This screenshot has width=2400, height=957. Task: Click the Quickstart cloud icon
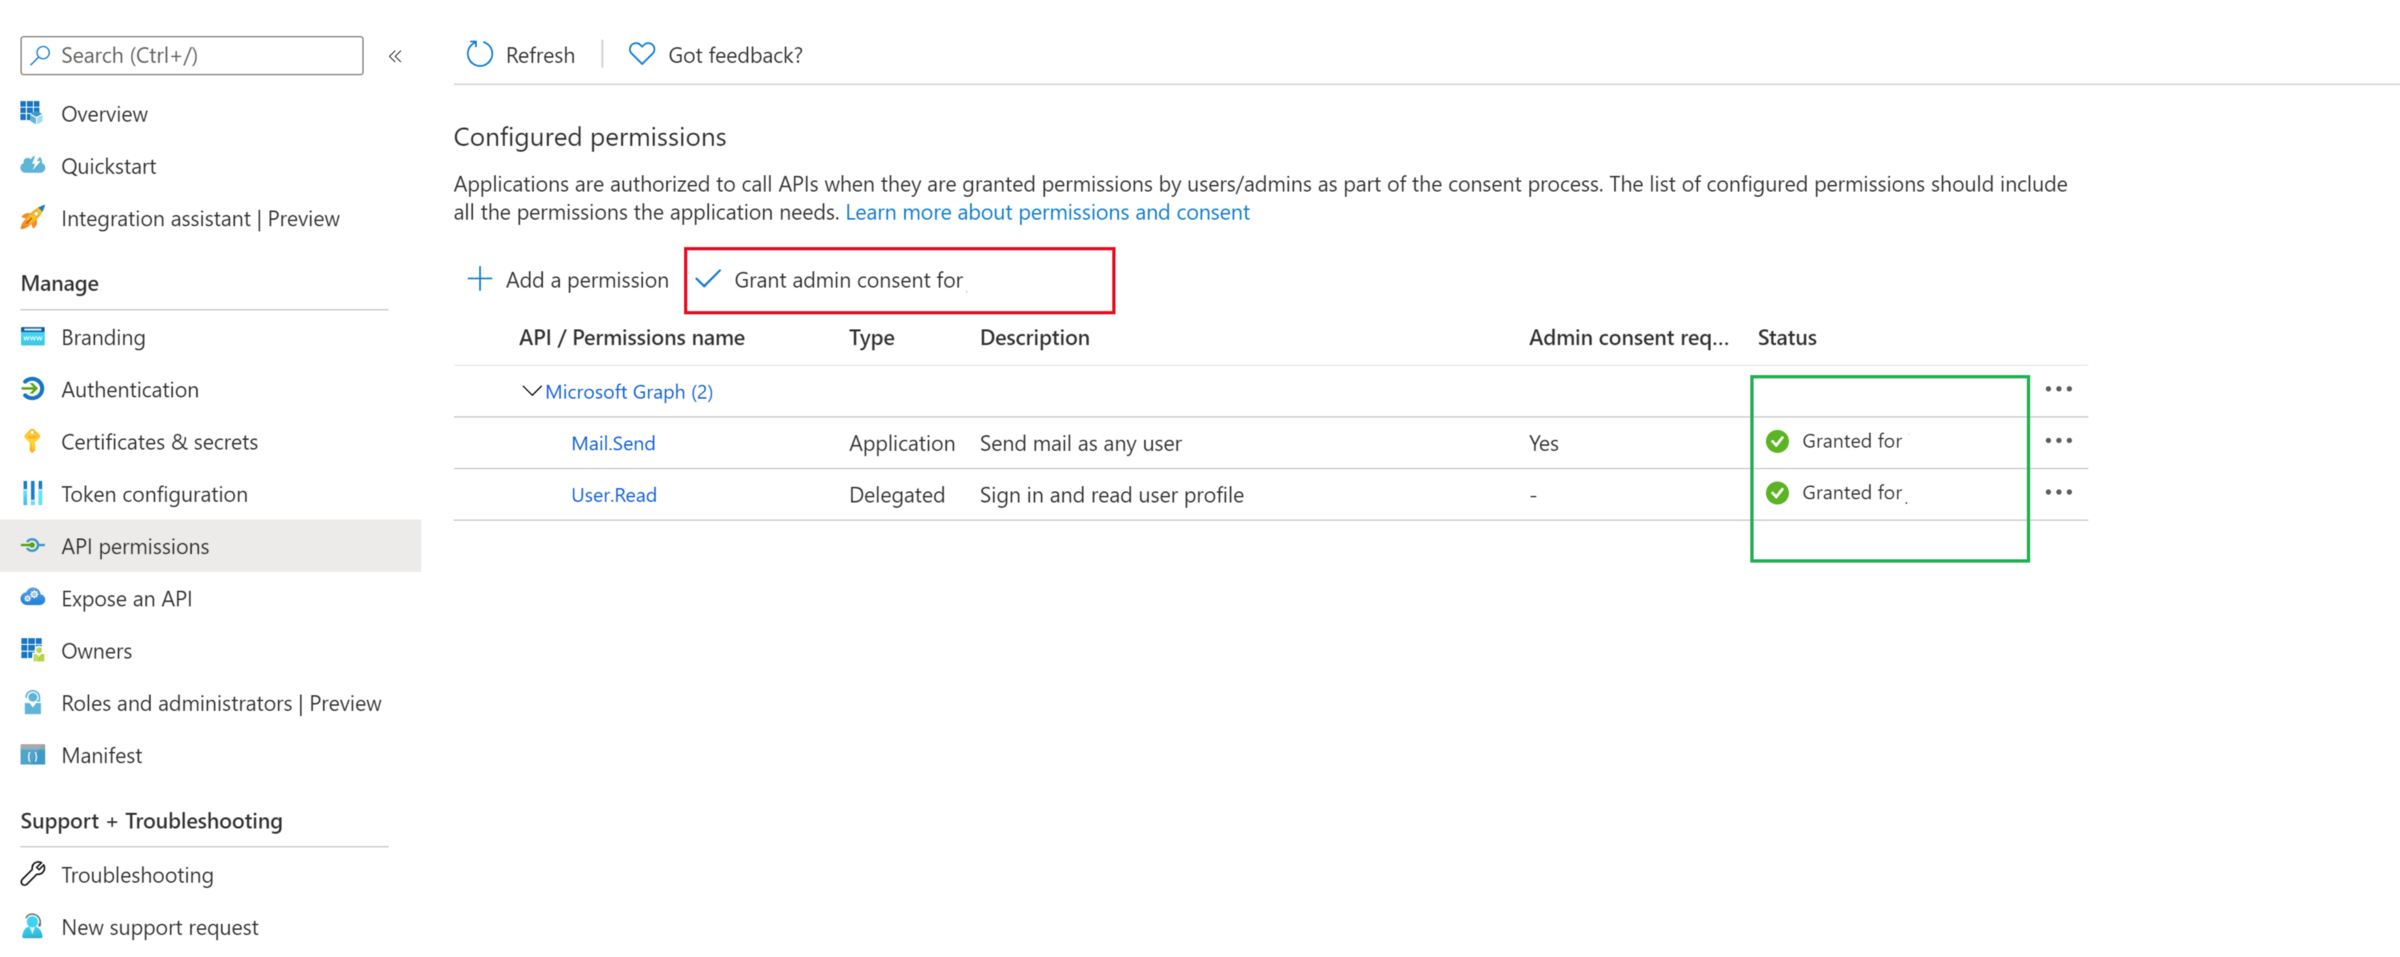32,165
